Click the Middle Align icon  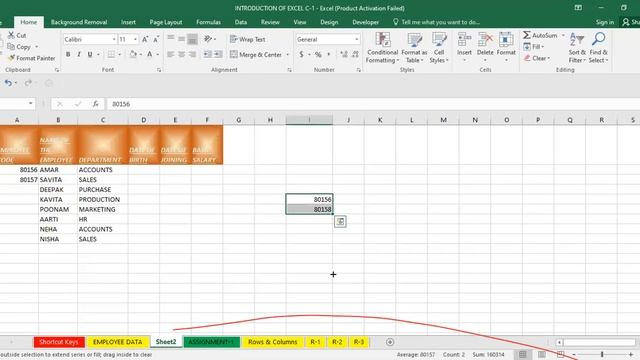182,39
